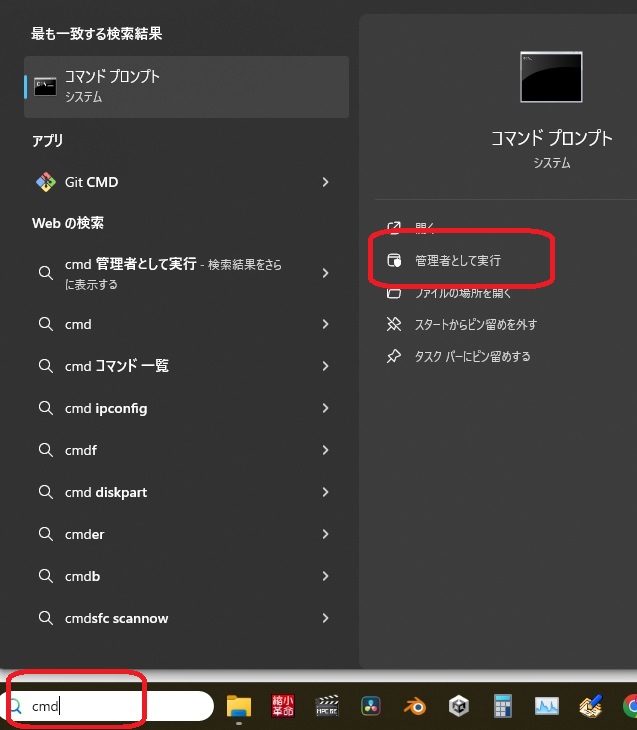Click search magnifier icon beside 'cmd diskpart'
This screenshot has width=637, height=730.
pos(46,492)
